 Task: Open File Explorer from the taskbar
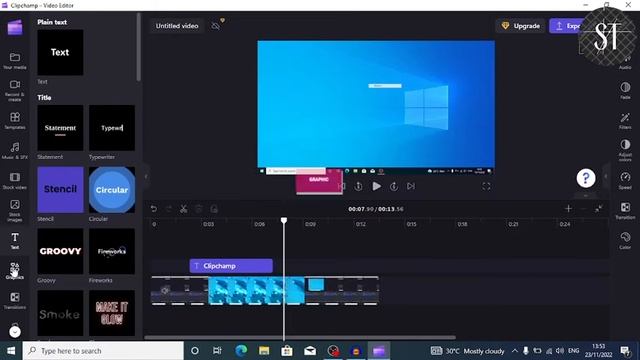[x=264, y=351]
